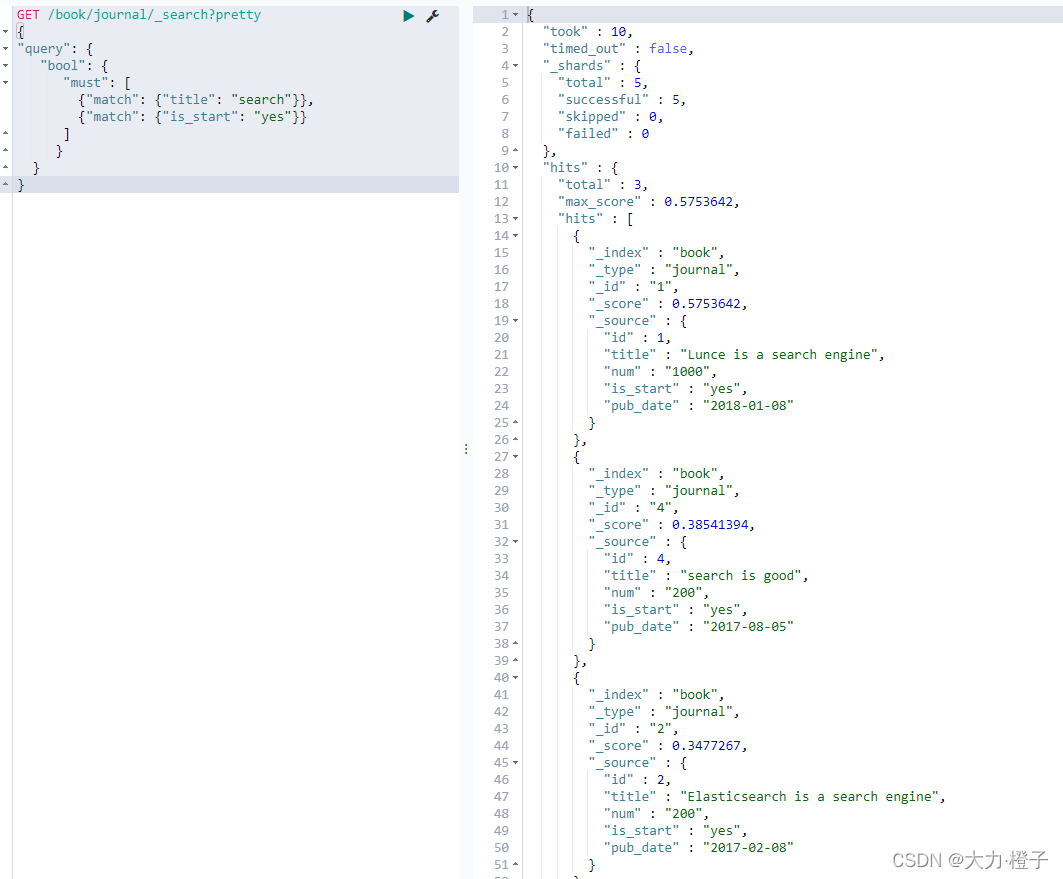Click the "pub_date" : "2017-02-08" line

(x=698, y=847)
